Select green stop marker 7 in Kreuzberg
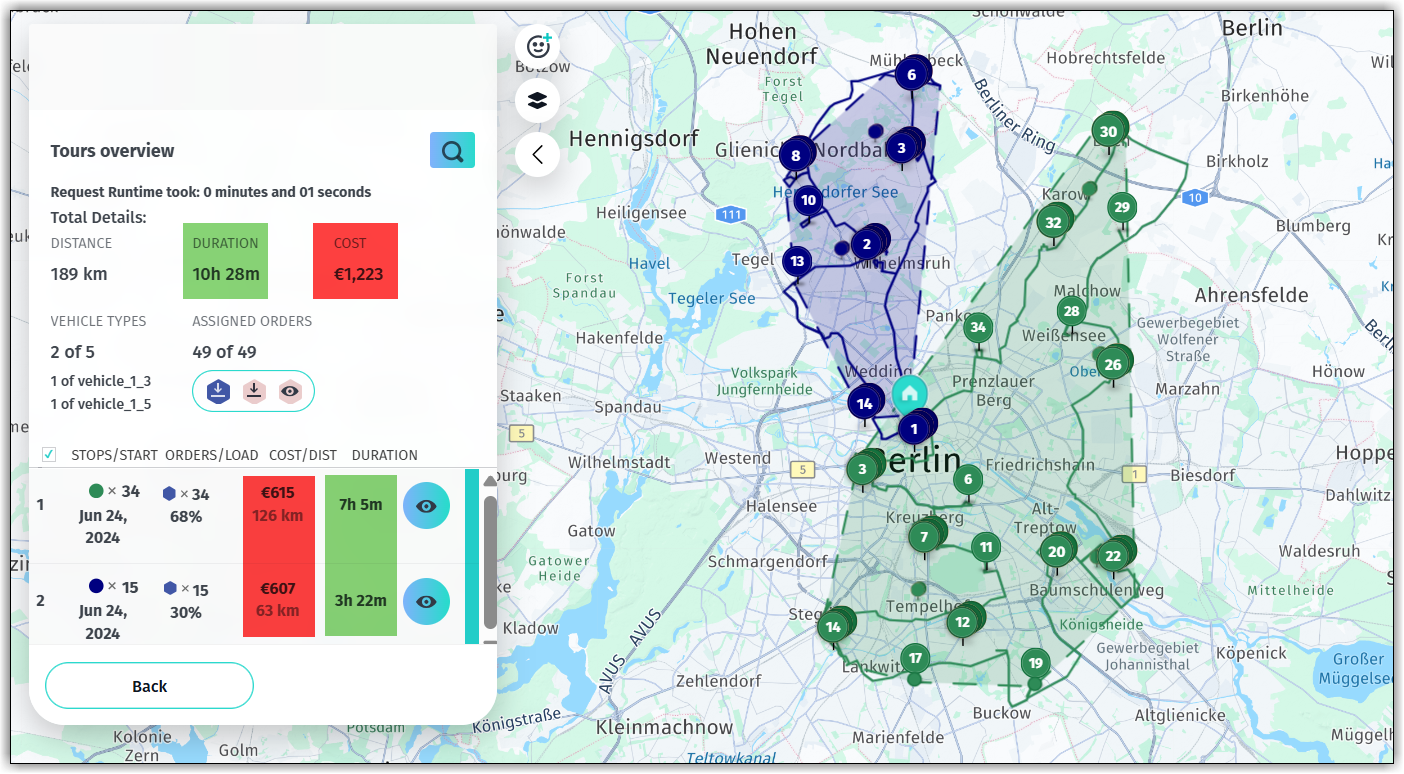1404x774 pixels. 924,537
